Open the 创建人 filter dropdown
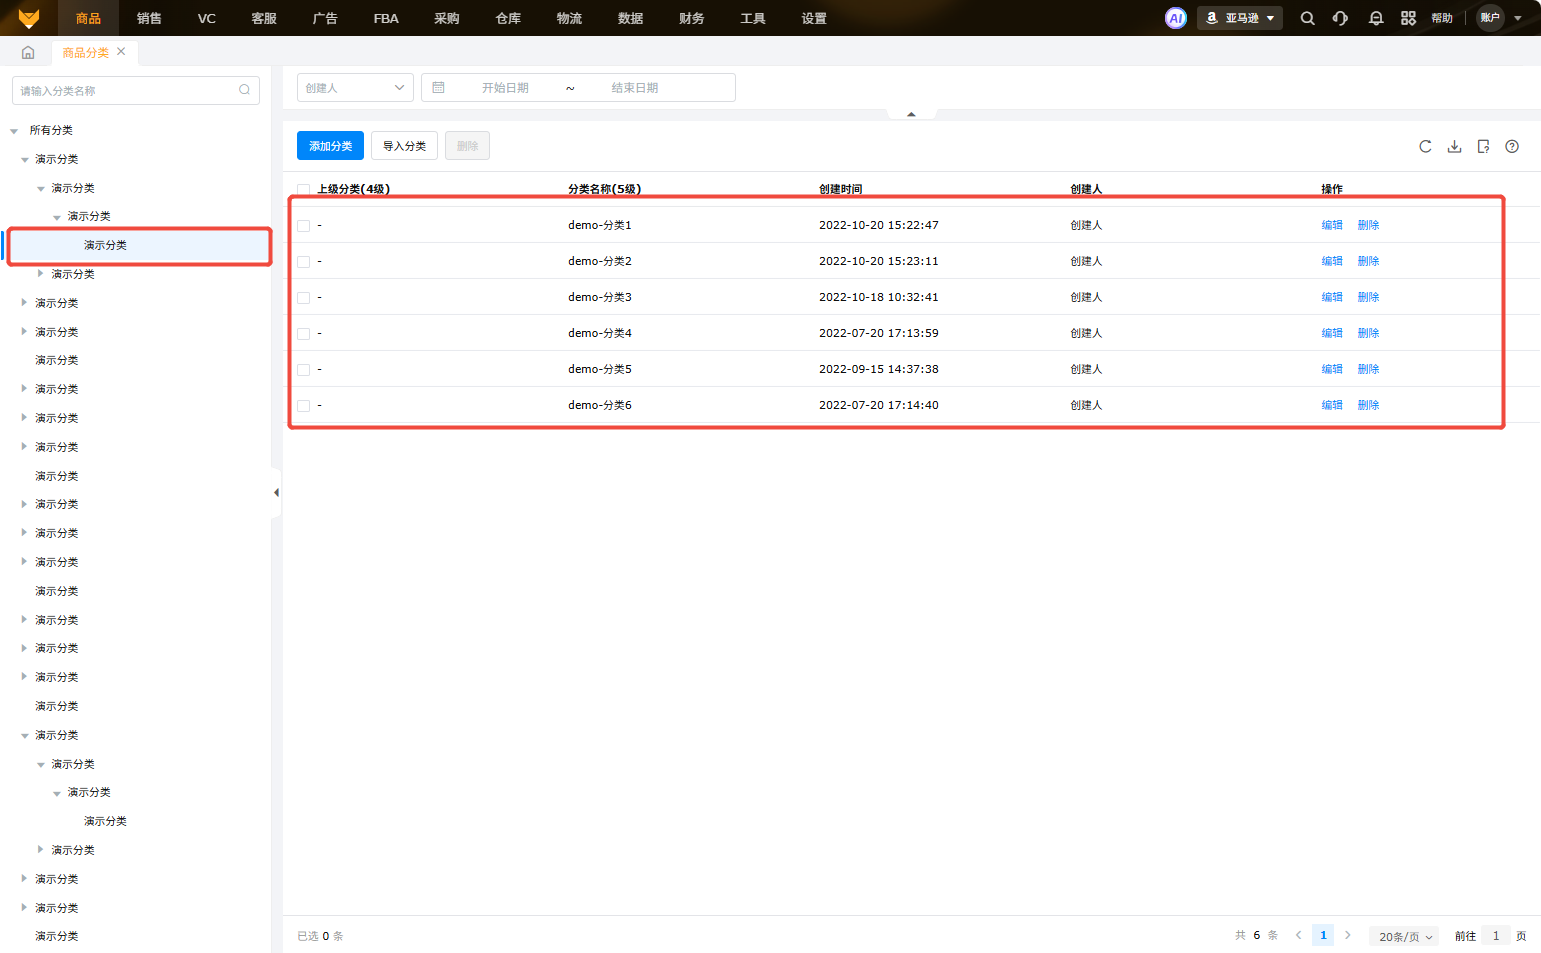This screenshot has height=953, width=1541. pyautogui.click(x=355, y=88)
